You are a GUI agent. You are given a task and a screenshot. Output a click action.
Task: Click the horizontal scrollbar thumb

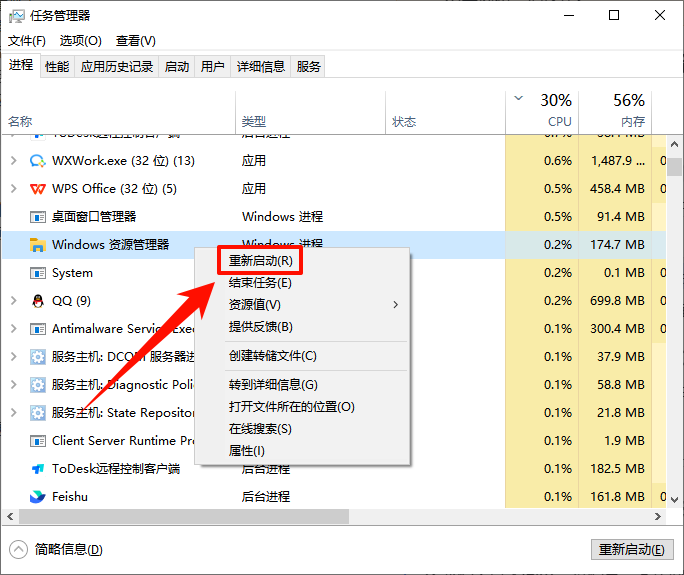184,517
